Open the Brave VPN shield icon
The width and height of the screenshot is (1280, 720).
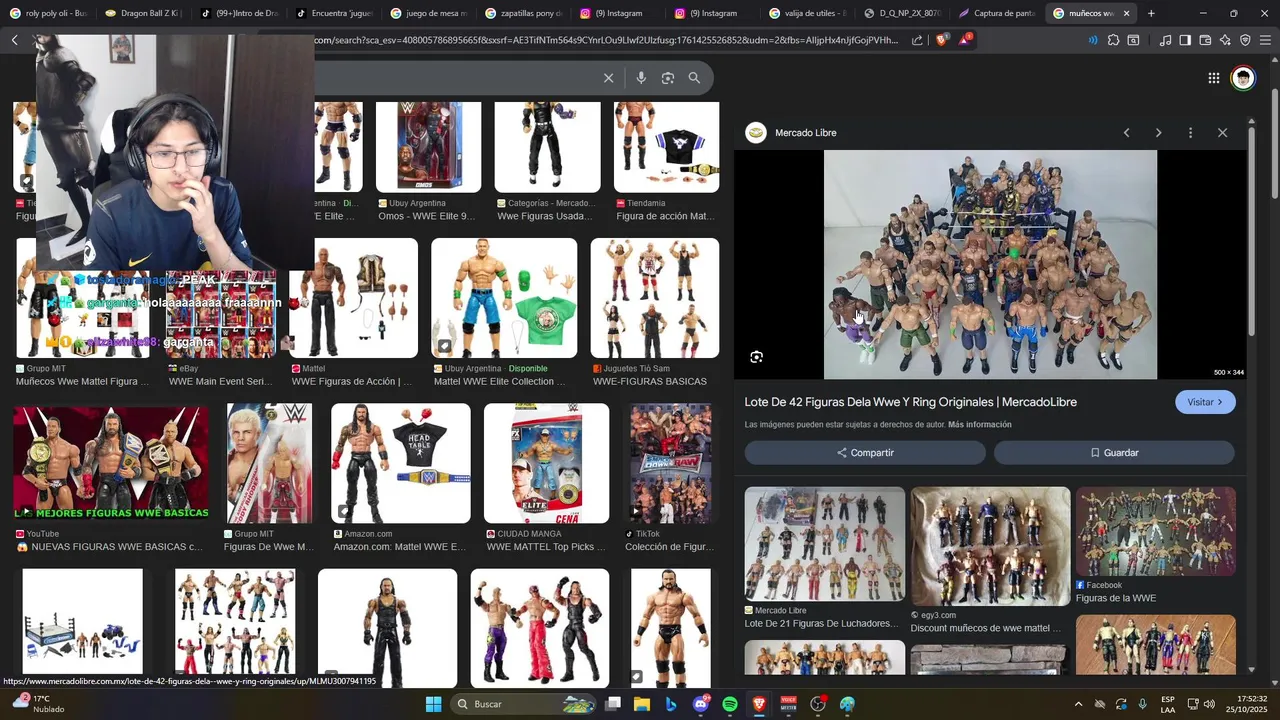click(x=1245, y=40)
